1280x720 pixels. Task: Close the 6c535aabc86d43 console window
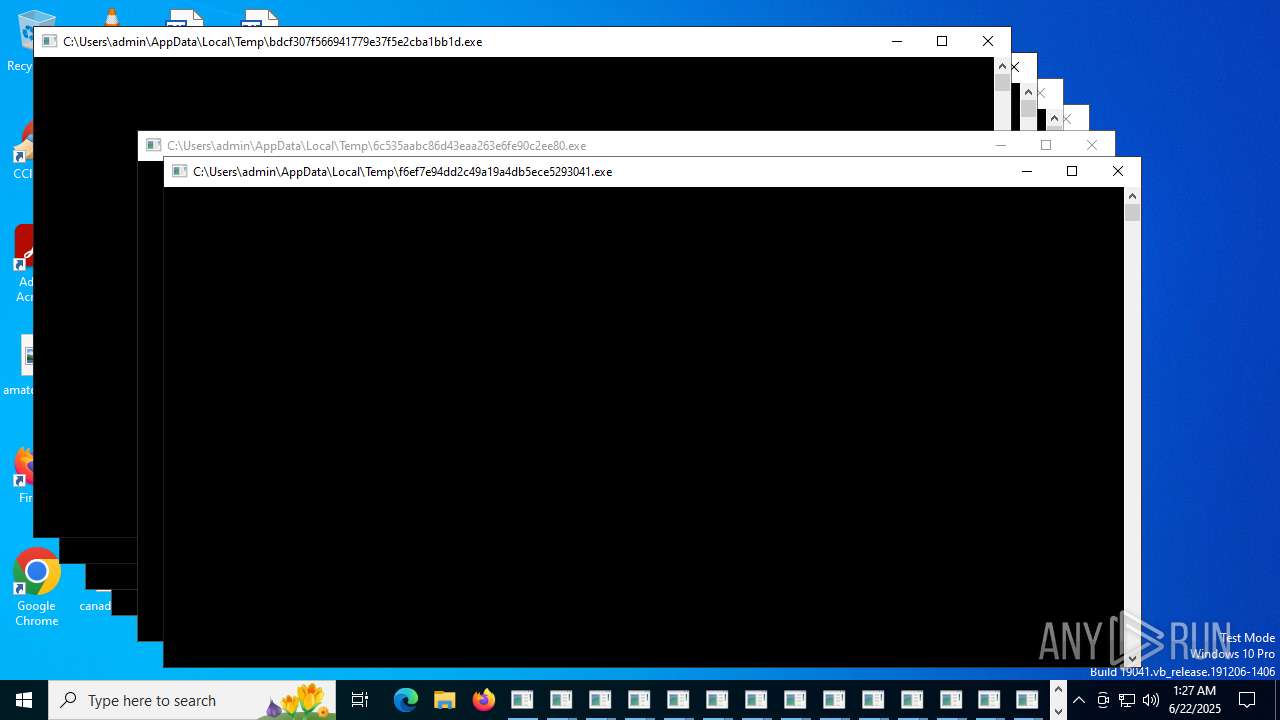click(1092, 145)
